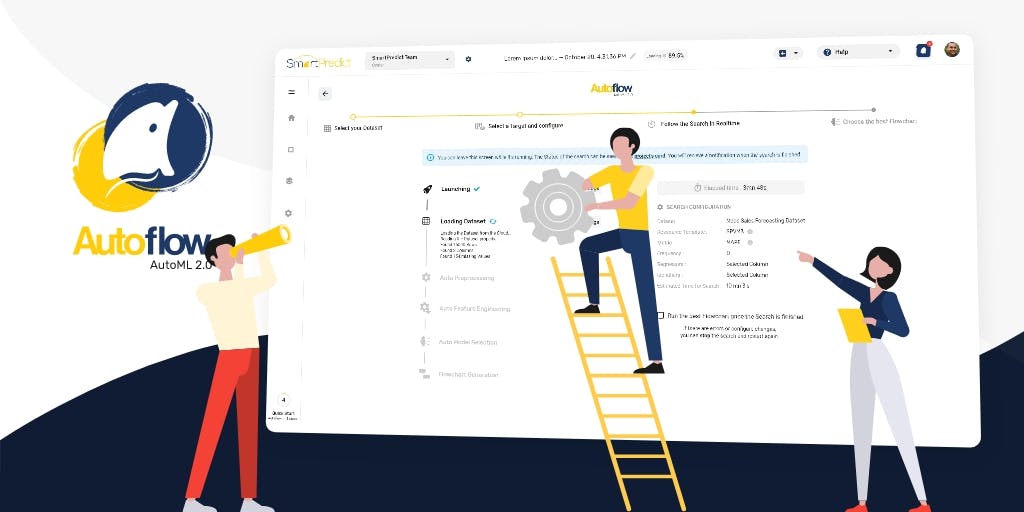Go back using the left arrow button
The width and height of the screenshot is (1024, 512).
325,94
